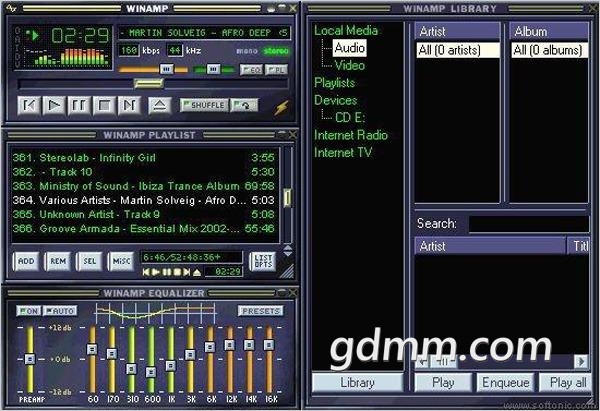
Task: Toggle Repeat mode button
Action: [x=244, y=105]
